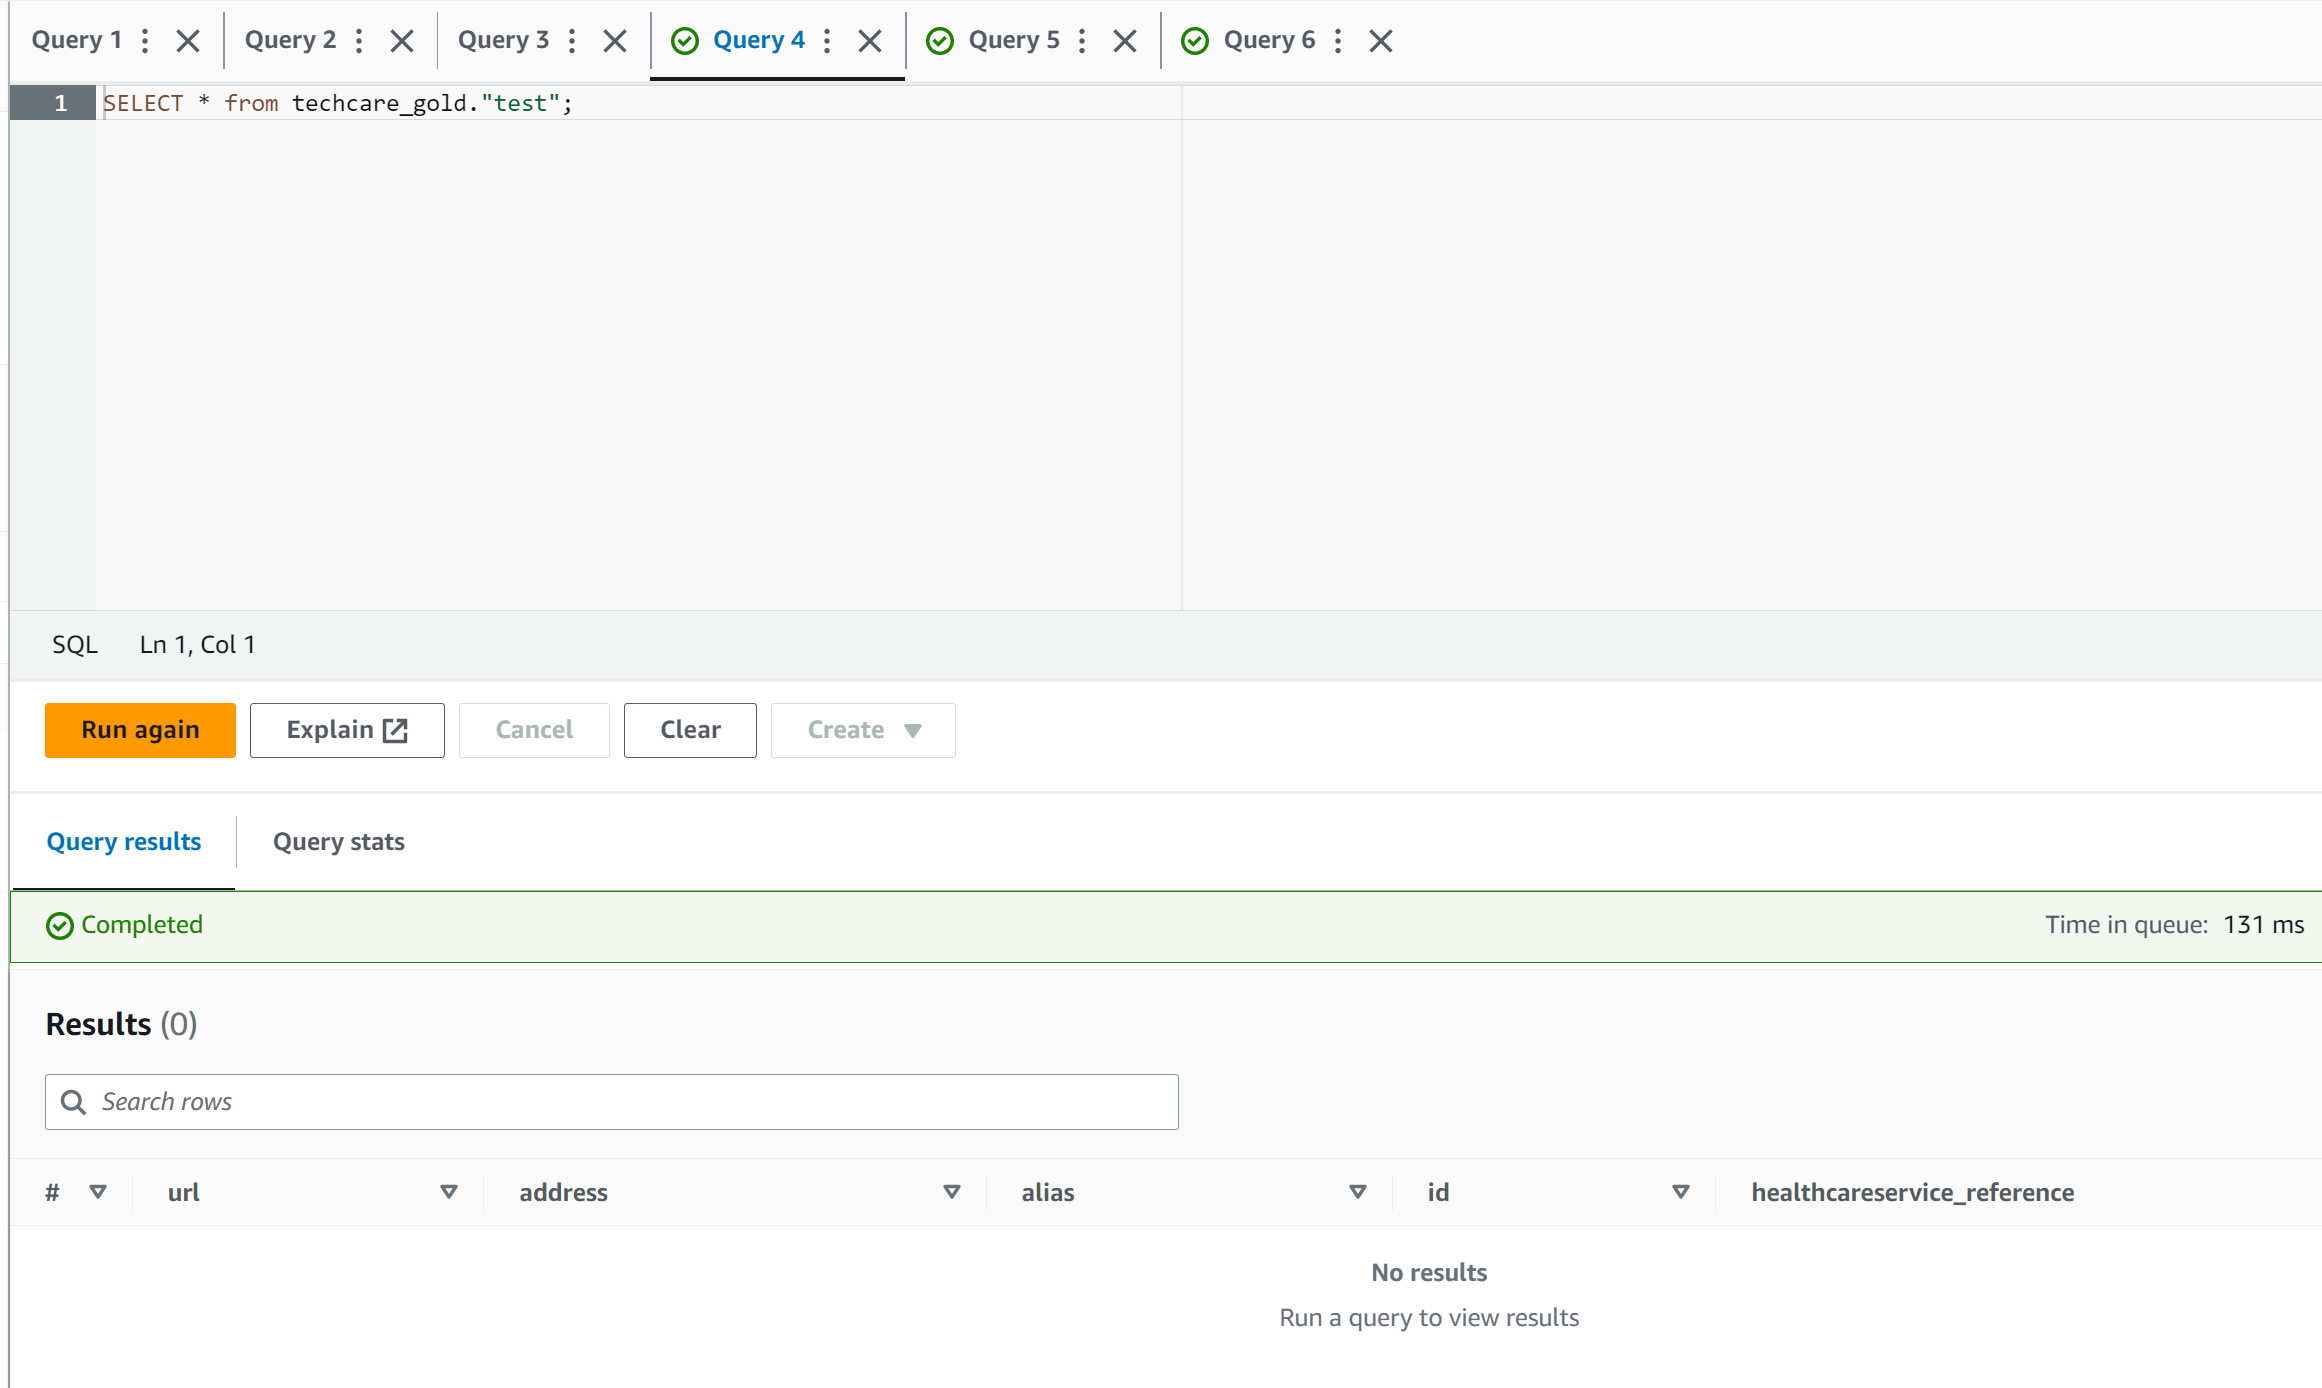Viewport: 2322px width, 1388px height.
Task: Select the Query 1 tab
Action: pos(76,40)
